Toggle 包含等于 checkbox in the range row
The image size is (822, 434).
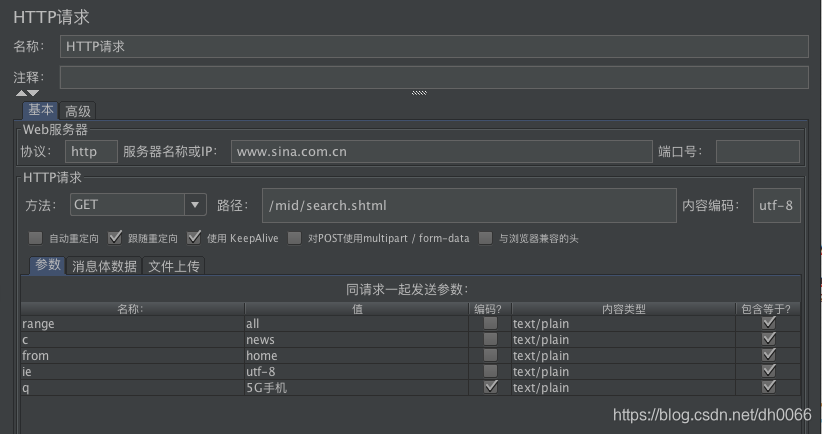[x=769, y=323]
